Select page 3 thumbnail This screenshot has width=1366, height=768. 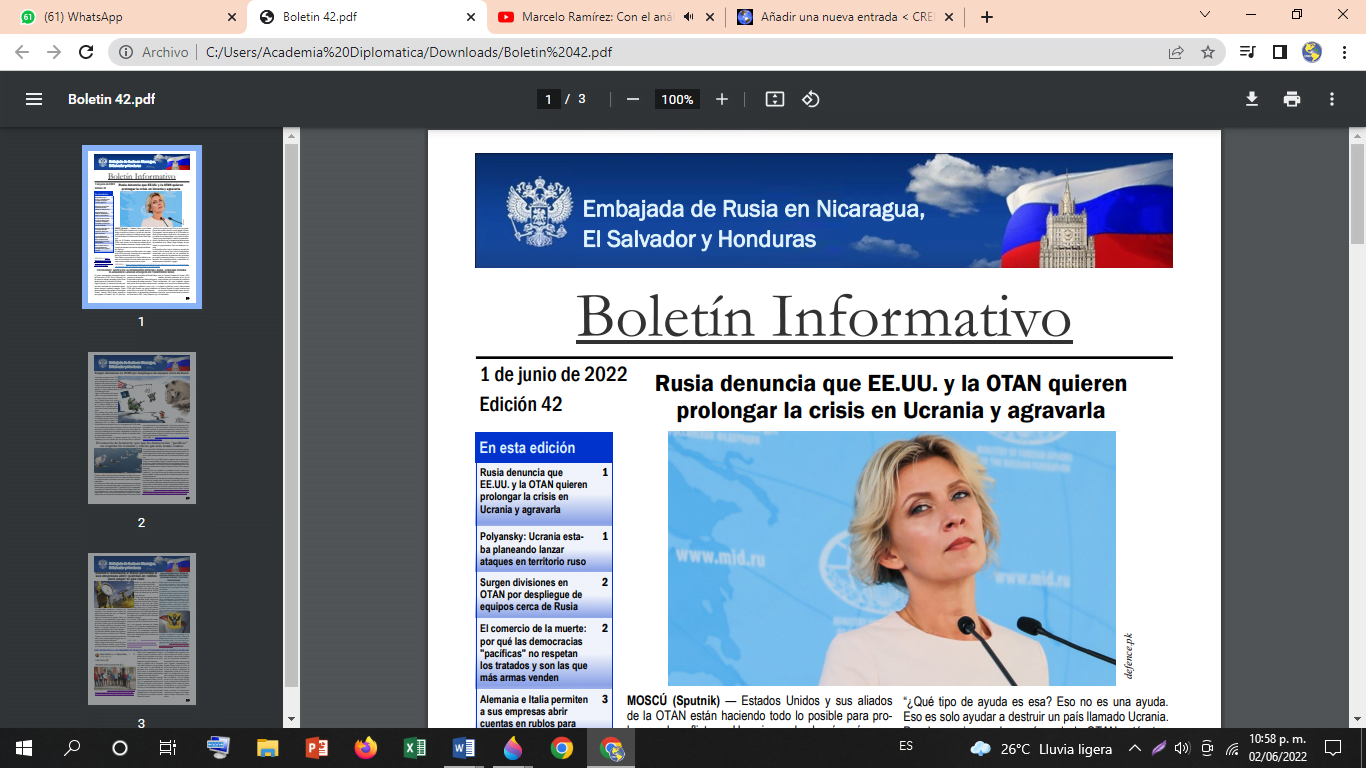point(142,629)
